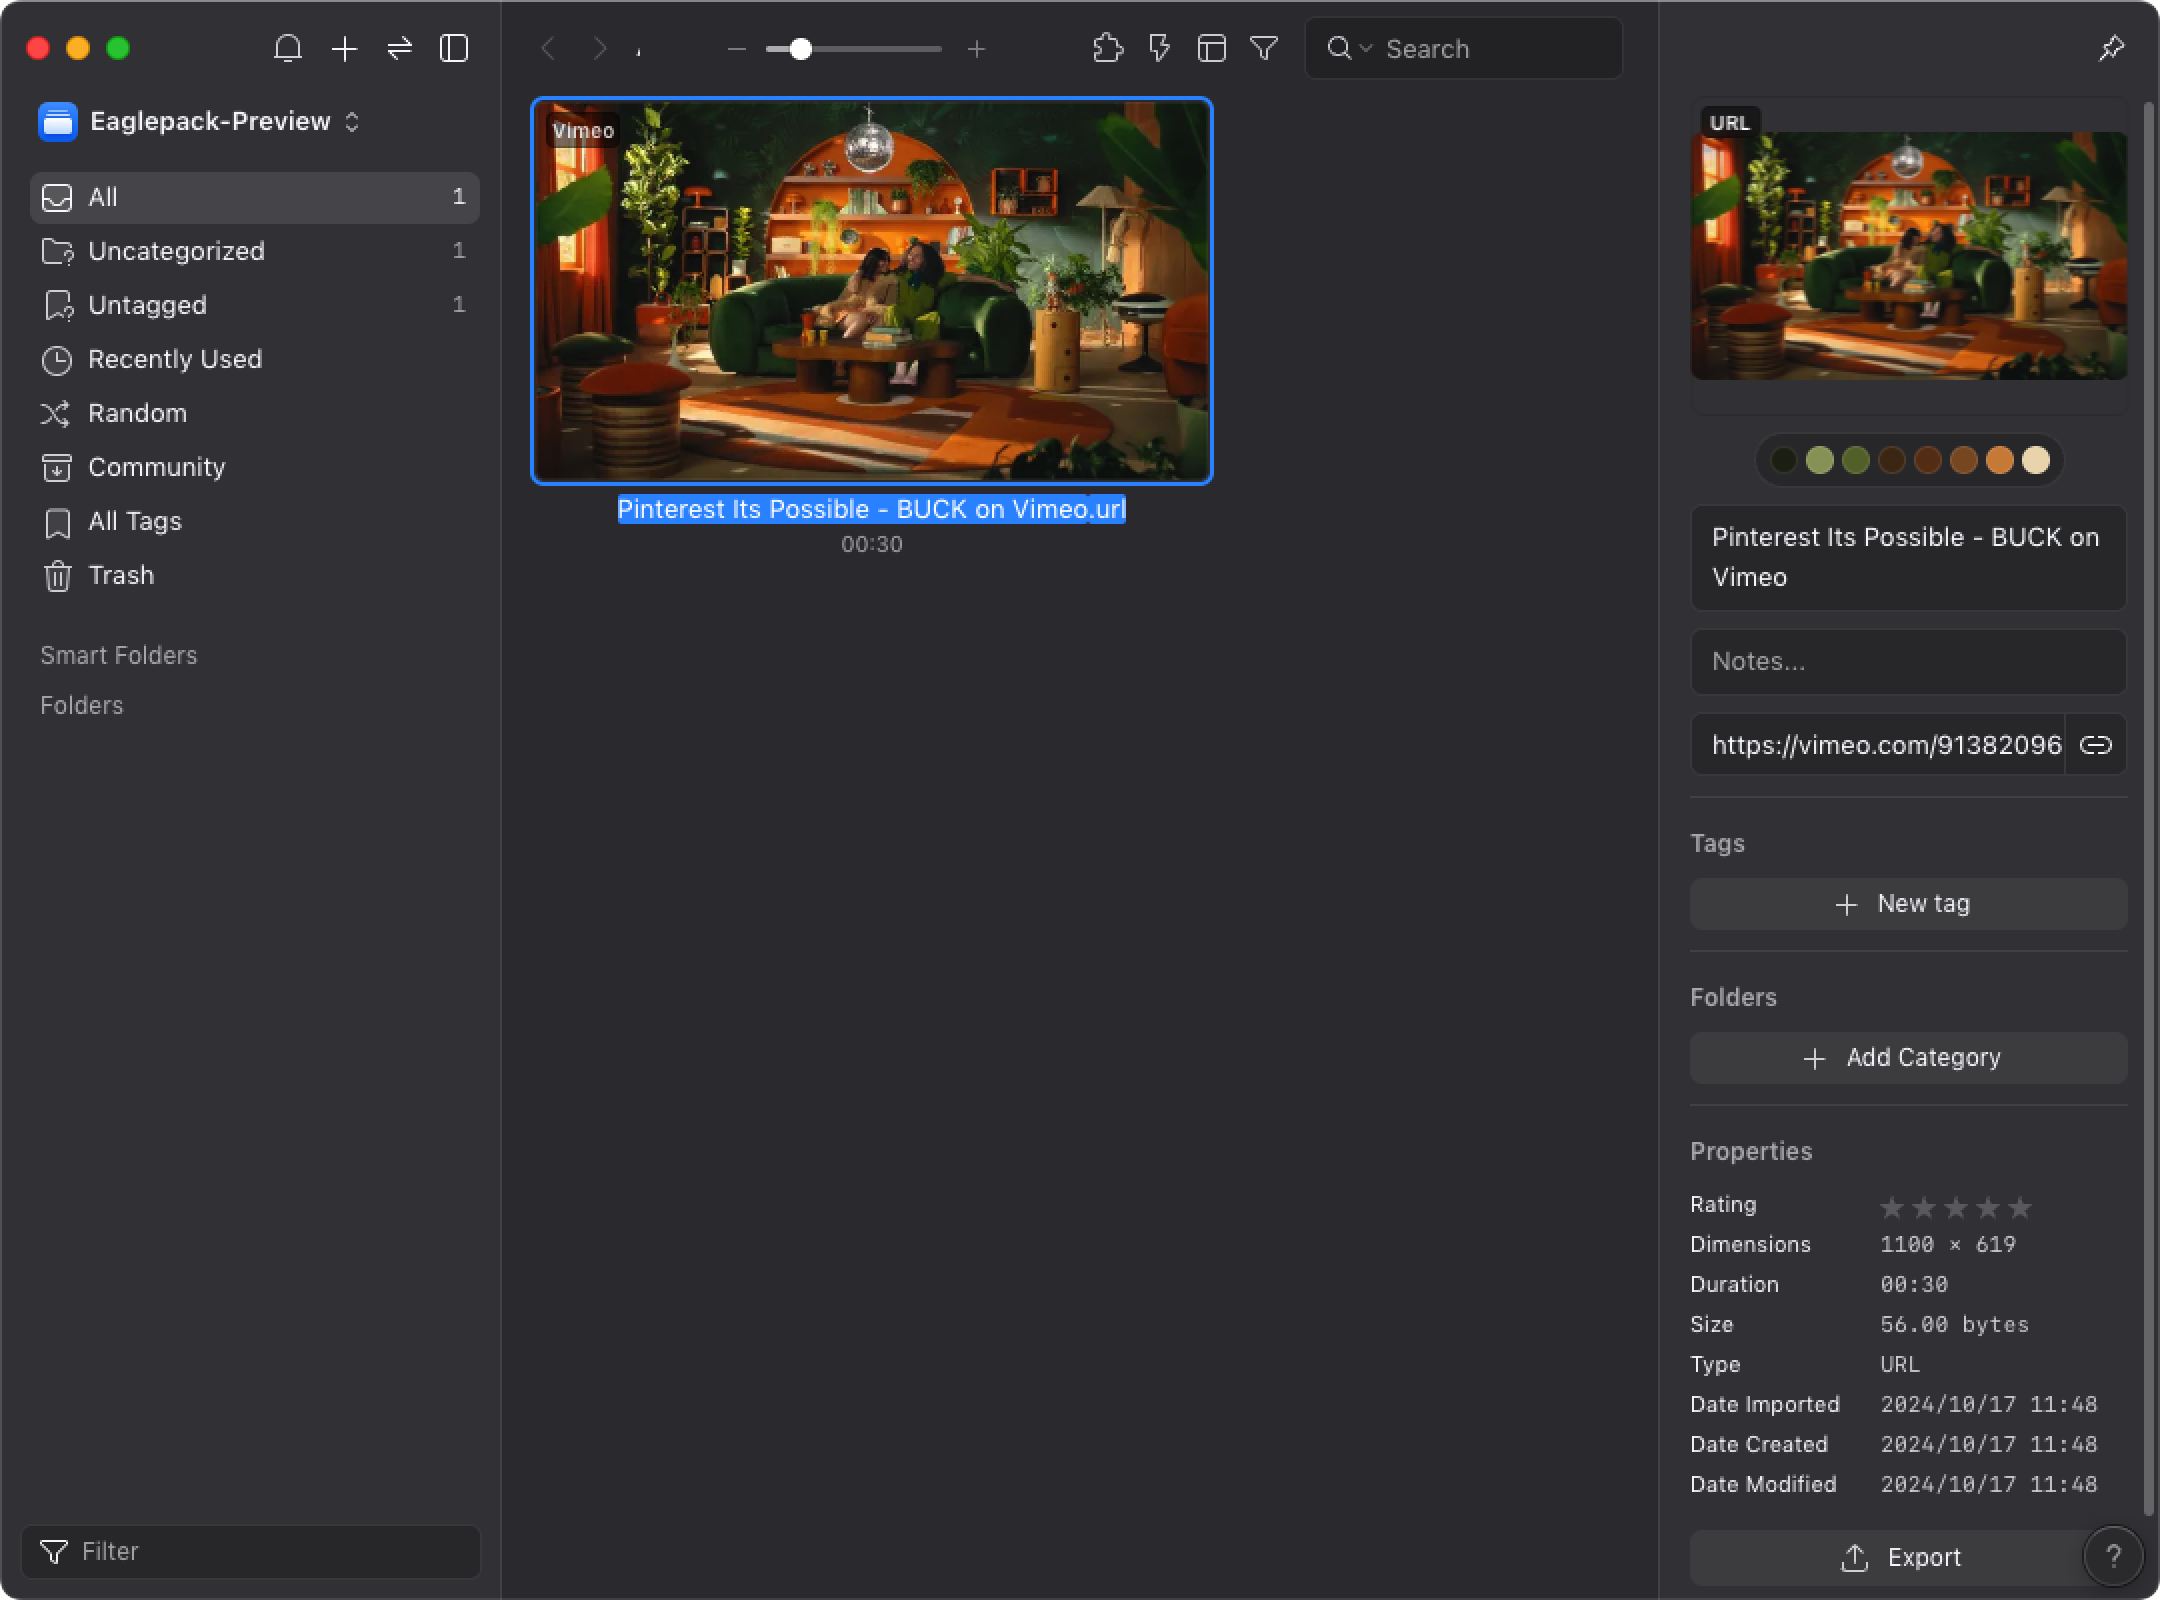This screenshot has height=1600, width=2160.
Task: Click the Smart Folders heading
Action: pos(119,655)
